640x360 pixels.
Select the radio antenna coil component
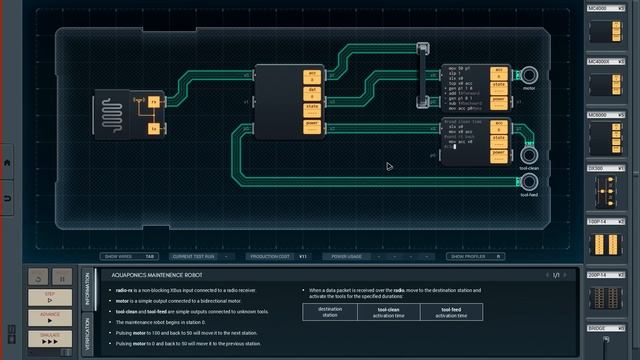pyautogui.click(x=112, y=115)
